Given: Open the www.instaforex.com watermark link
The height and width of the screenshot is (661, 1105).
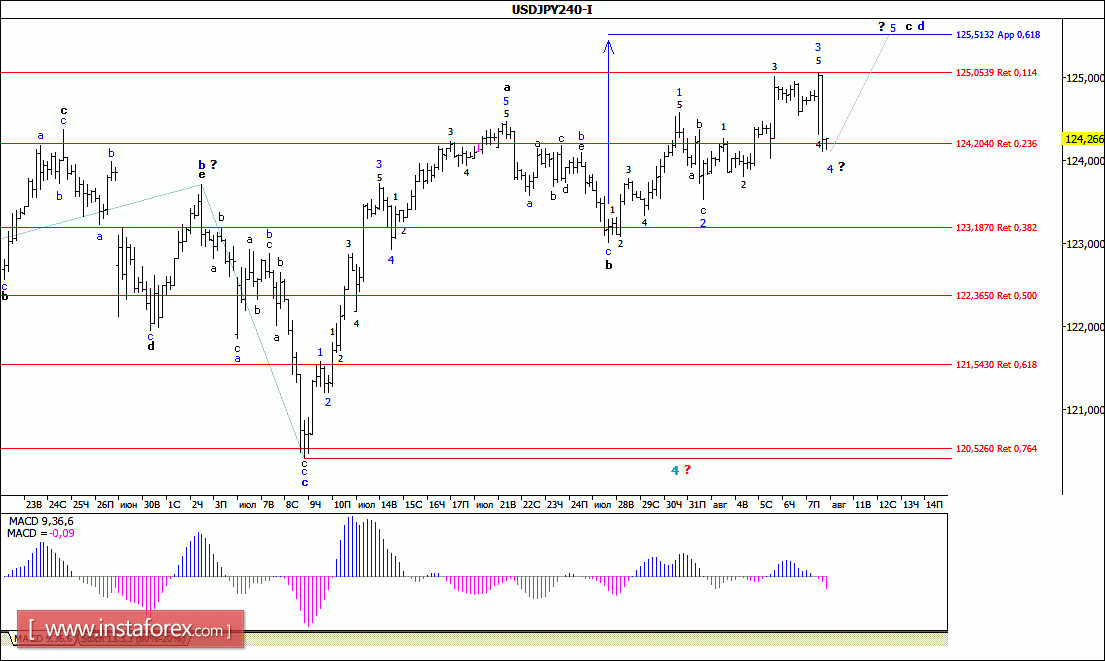Looking at the screenshot, I should coord(130,629).
